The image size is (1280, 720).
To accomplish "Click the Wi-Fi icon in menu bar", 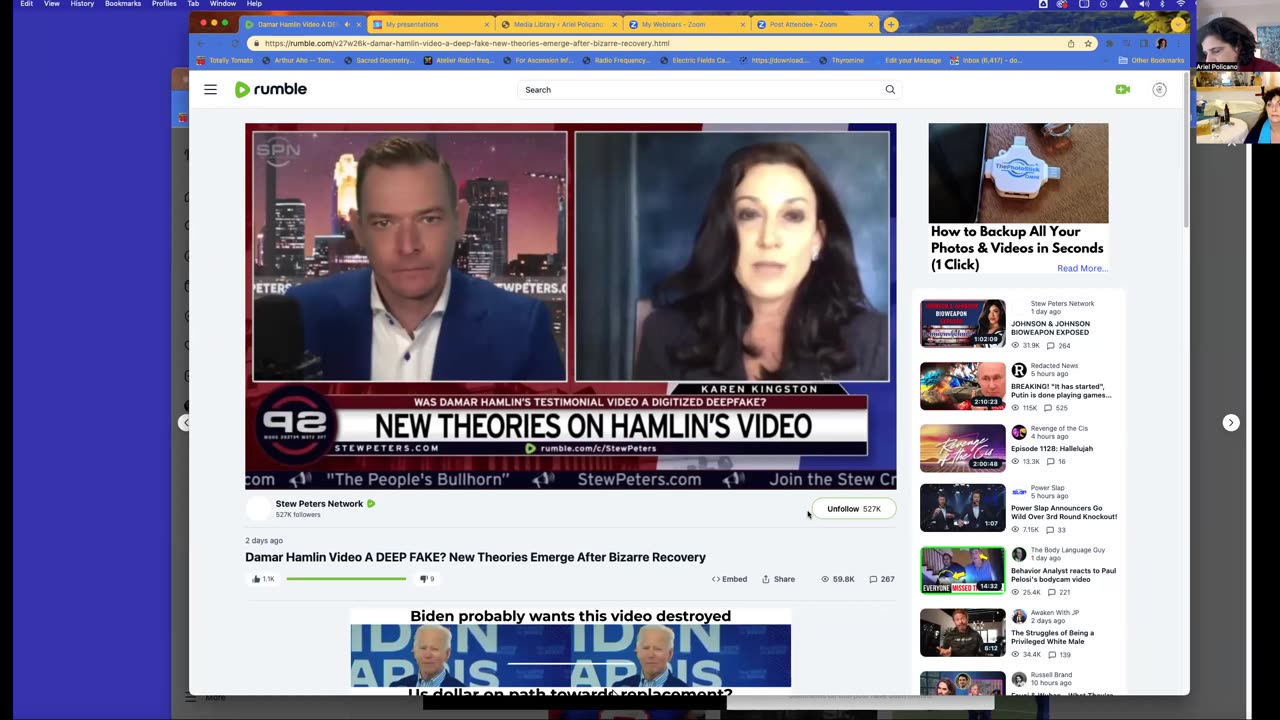I will coord(1181,4).
